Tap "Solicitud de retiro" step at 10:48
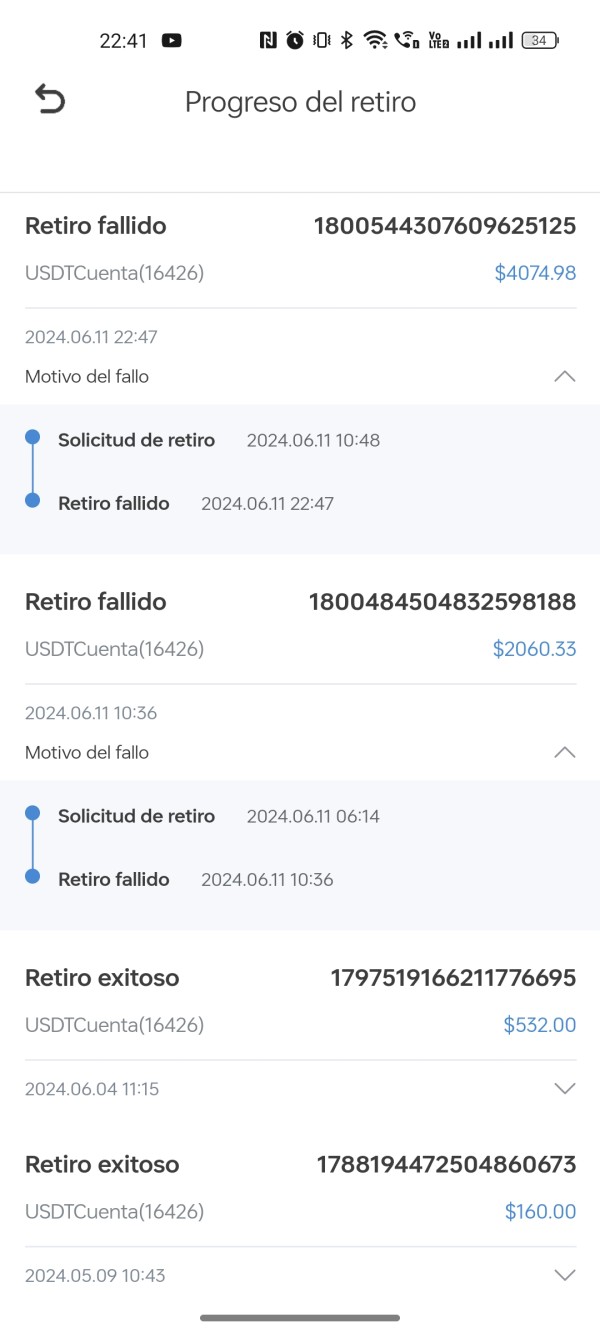The height and width of the screenshot is (1333, 600). (x=136, y=440)
